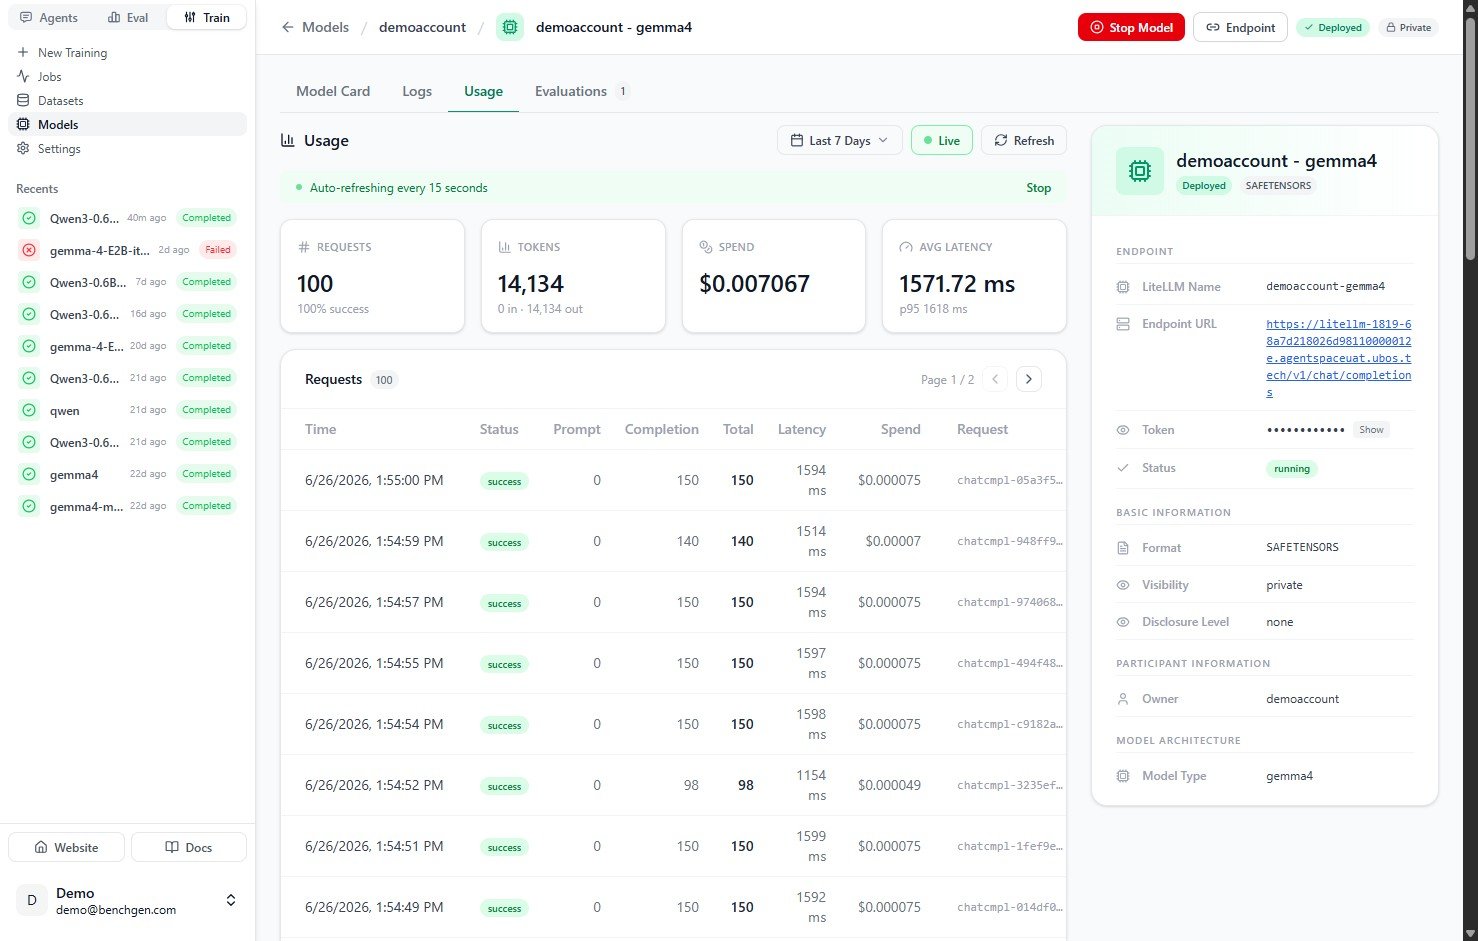Open the Website link

[x=66, y=847]
